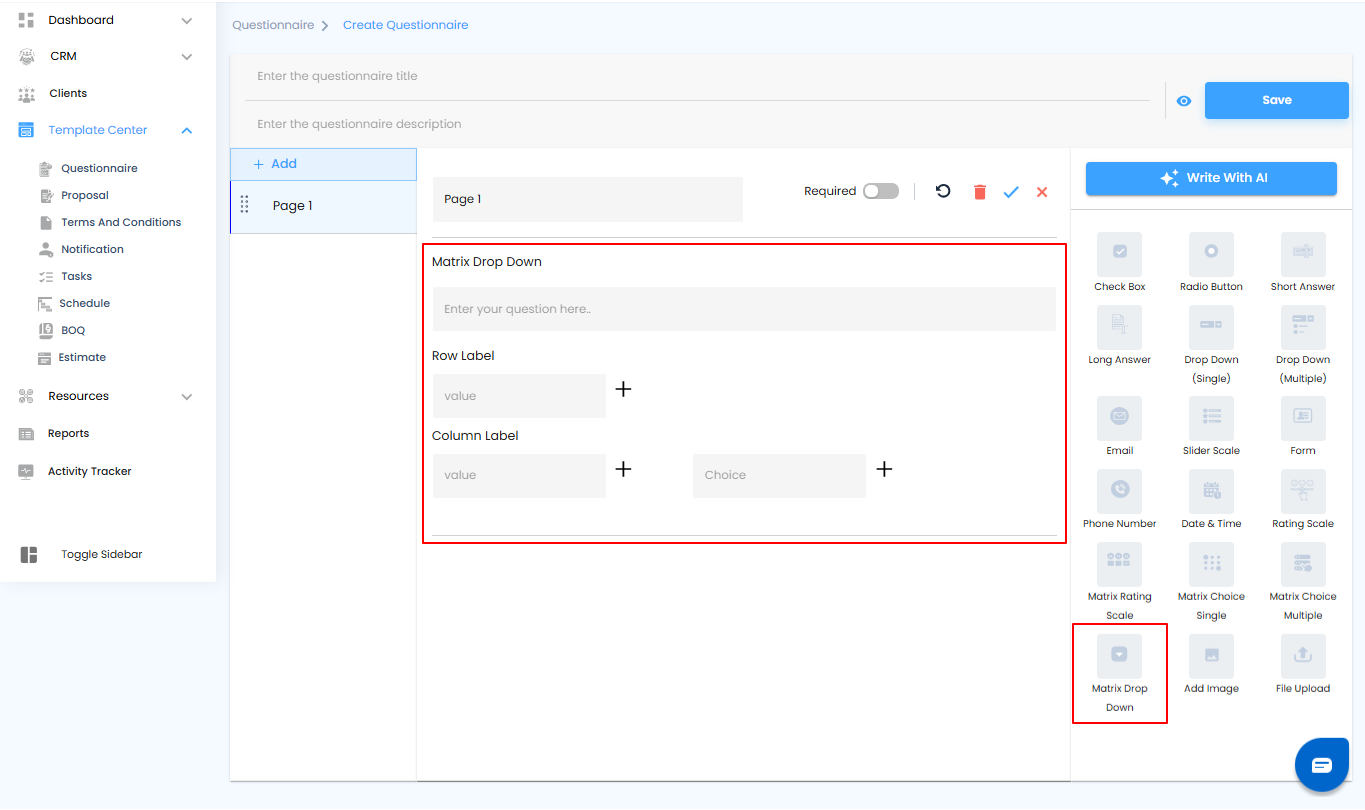Image resolution: width=1365 pixels, height=810 pixels.
Task: Add a Date & Time field
Action: 1211,491
